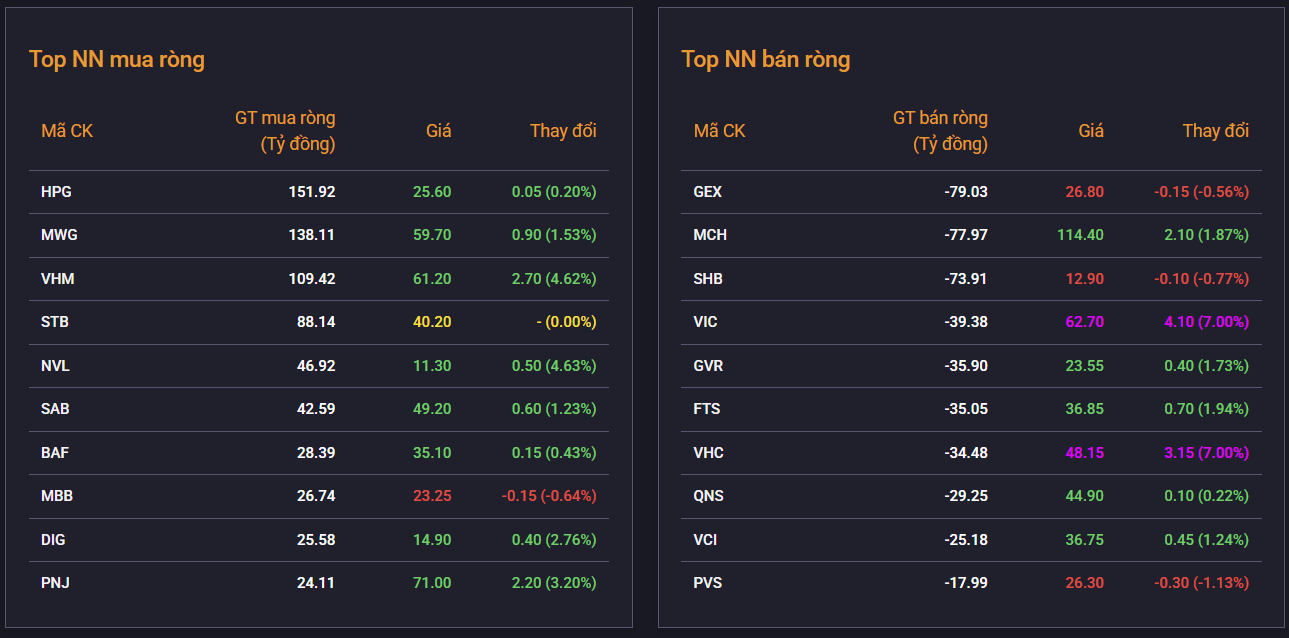Select VHM change 2.70 (4.62%)
This screenshot has width=1289, height=638.
tap(554, 279)
